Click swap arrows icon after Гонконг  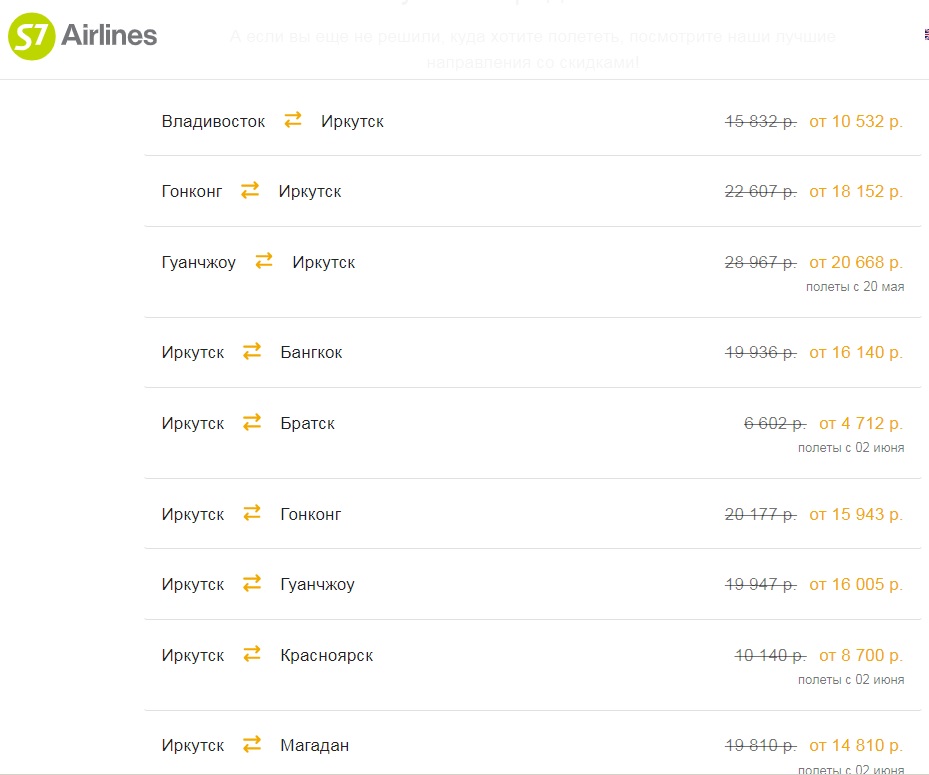tap(250, 190)
